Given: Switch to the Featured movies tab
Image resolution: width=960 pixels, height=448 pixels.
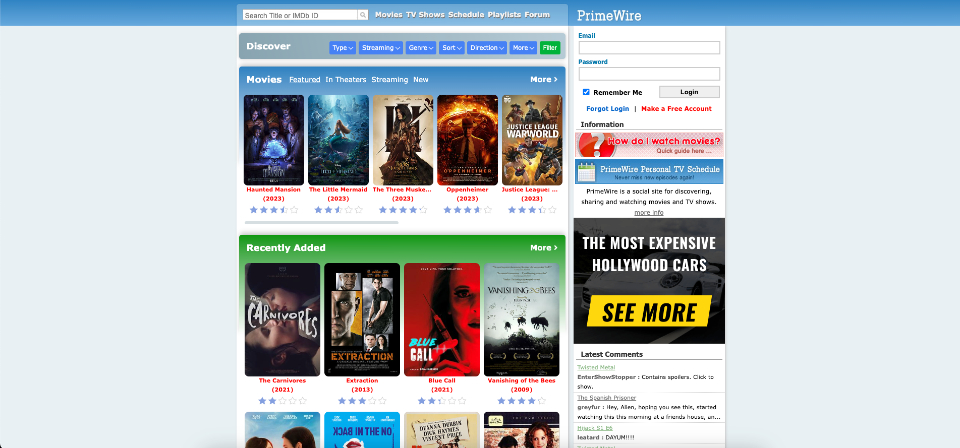Looking at the screenshot, I should tap(305, 80).
